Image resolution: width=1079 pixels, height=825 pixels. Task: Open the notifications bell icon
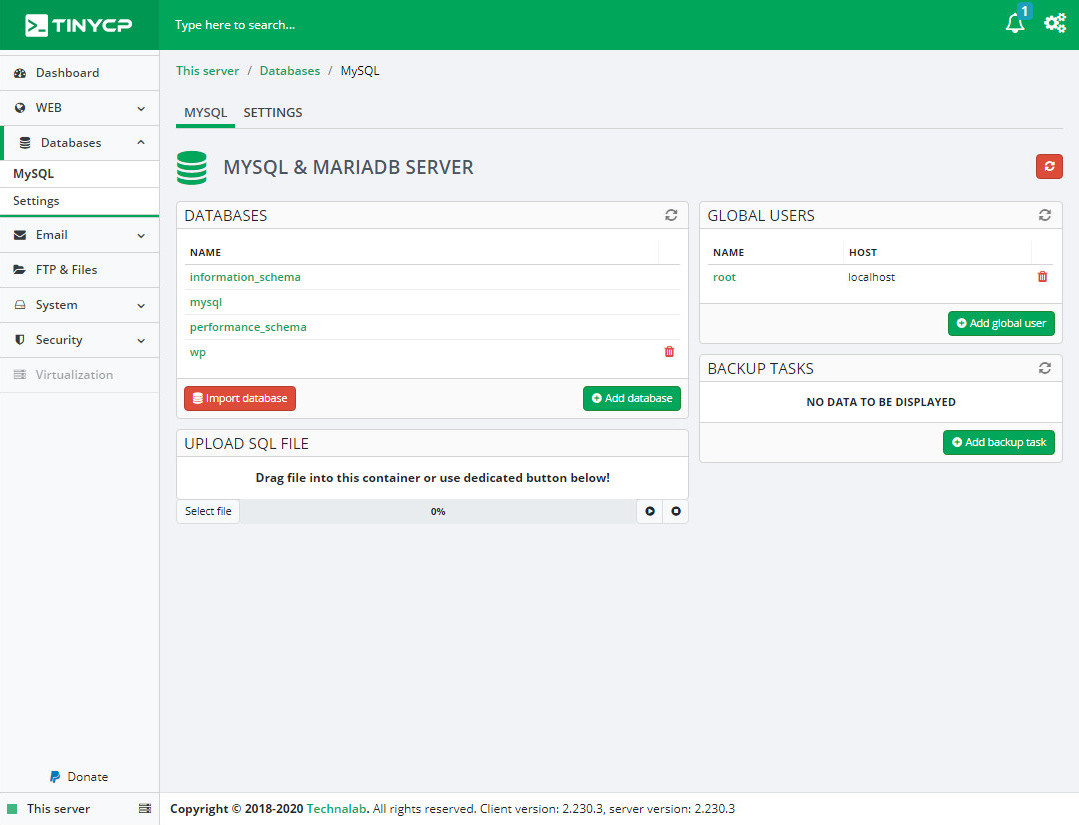tap(1014, 23)
